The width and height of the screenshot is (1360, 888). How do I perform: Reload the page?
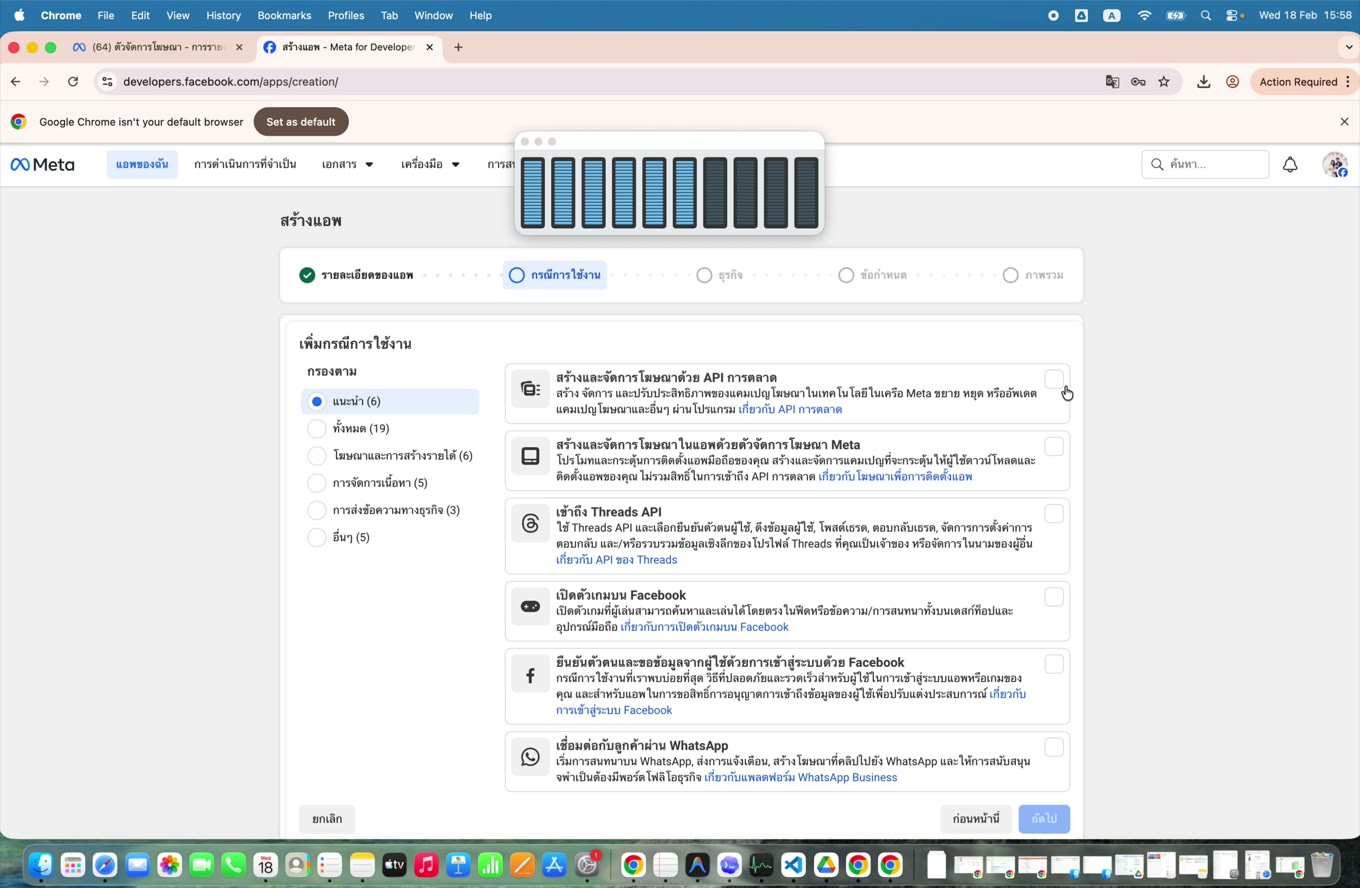click(73, 82)
